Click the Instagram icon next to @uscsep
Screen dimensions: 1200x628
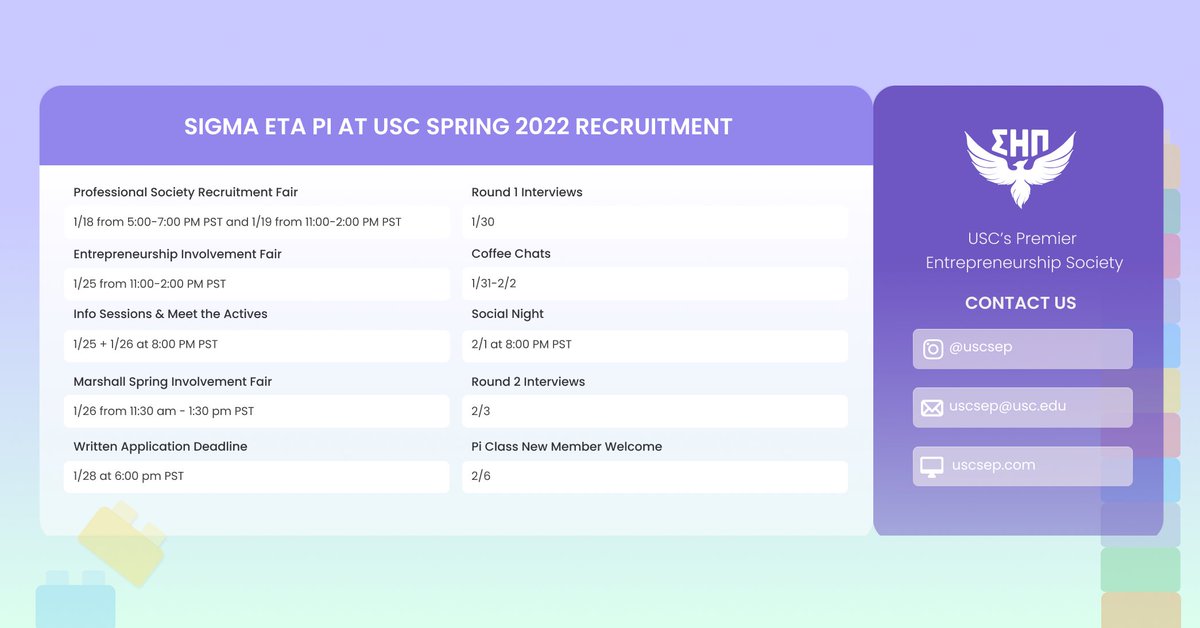[932, 349]
